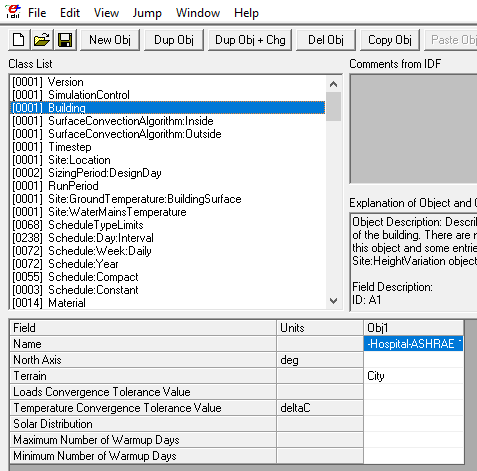Select the Schedule:Year class
This screenshot has height=471, width=477.
[x=168, y=264]
